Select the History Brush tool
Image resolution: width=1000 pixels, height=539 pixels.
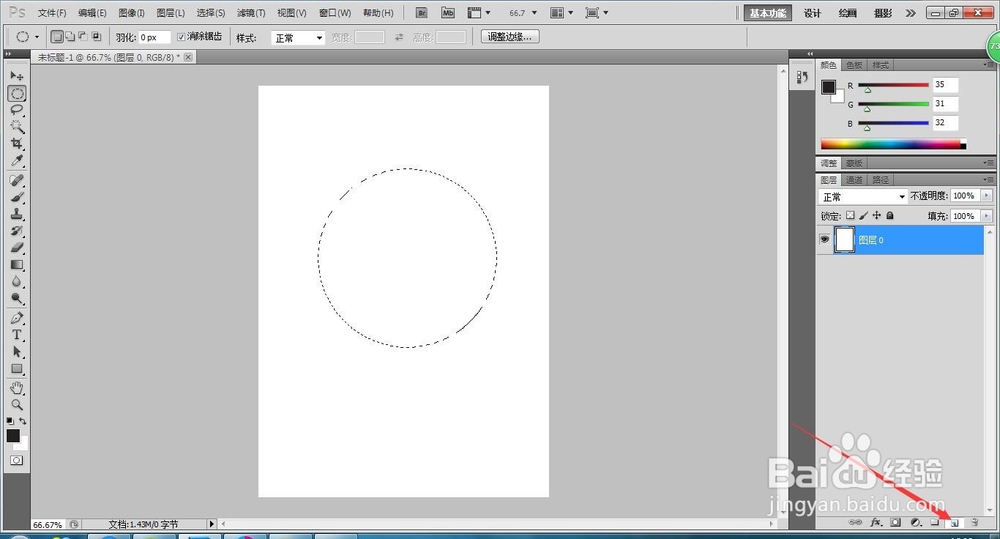17,231
